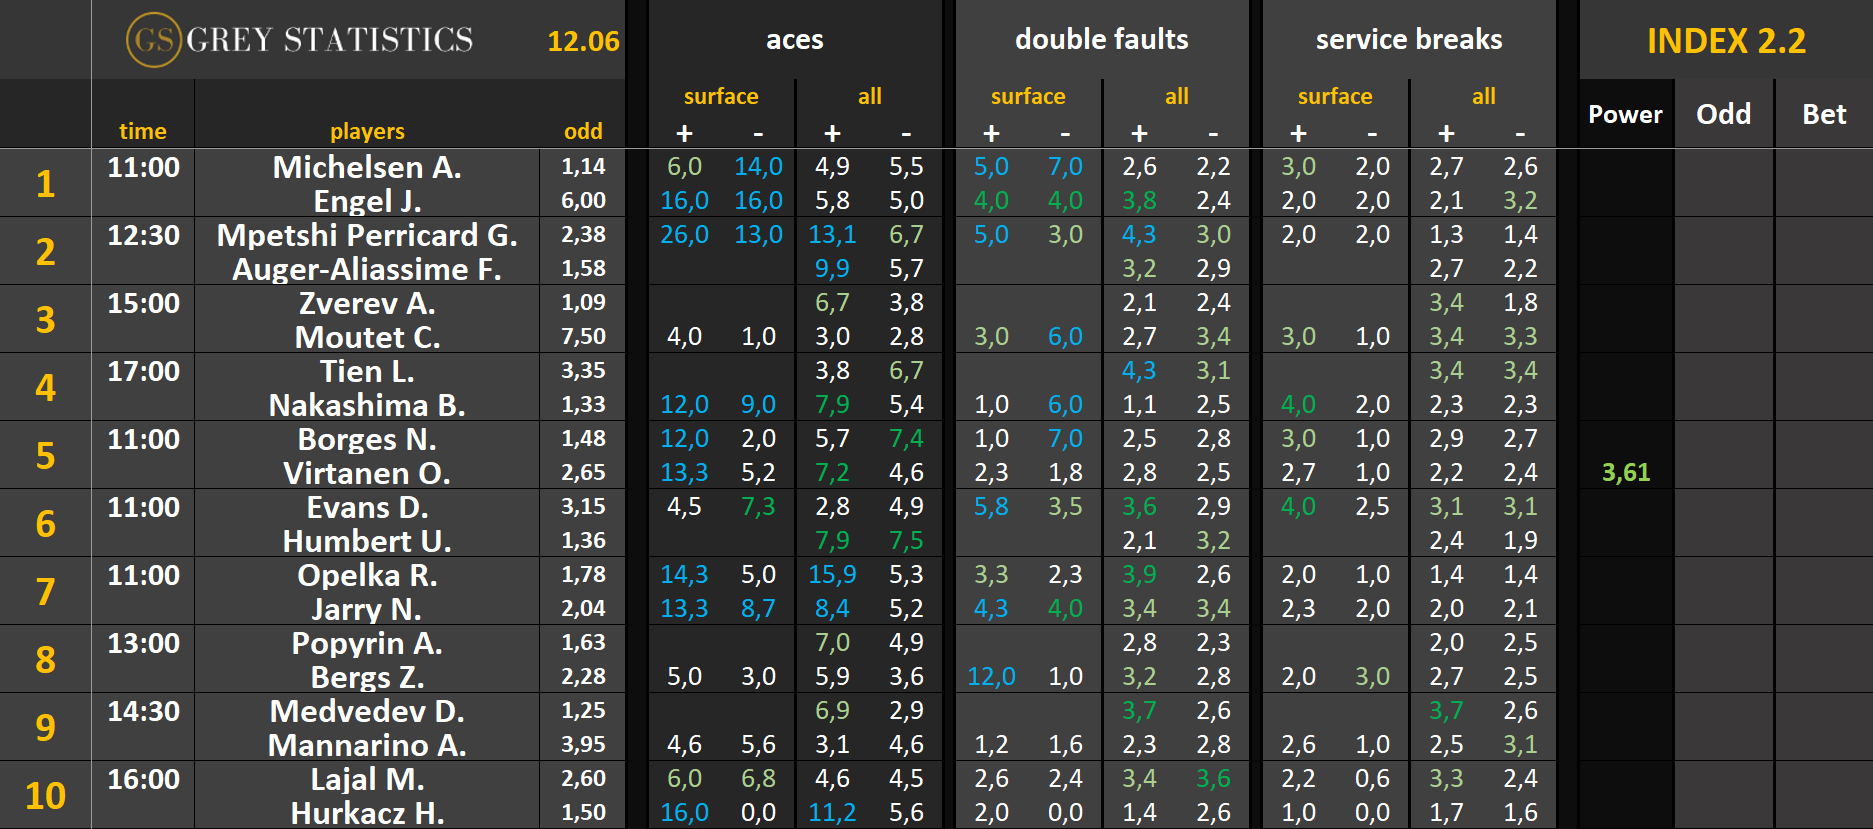Image resolution: width=1873 pixels, height=829 pixels.
Task: Click player name Opelka R.
Action: [367, 575]
